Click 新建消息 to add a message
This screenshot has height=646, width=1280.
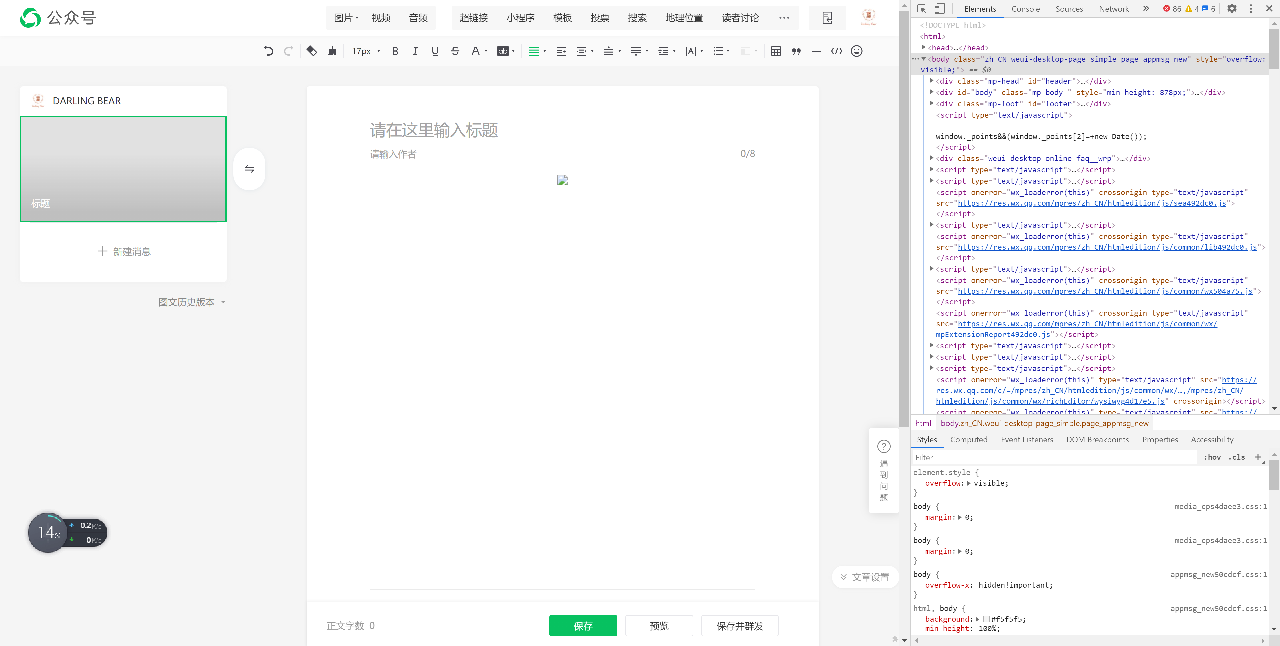coord(124,252)
